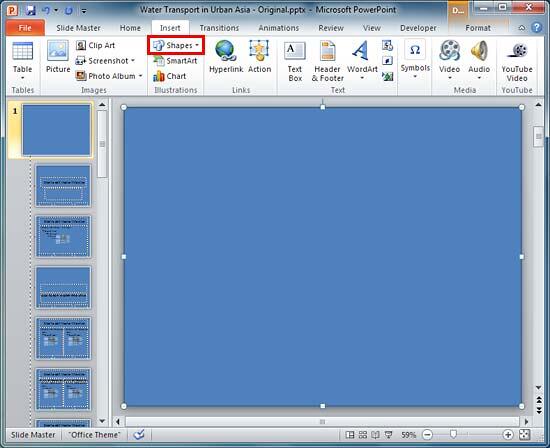Screen dimensions: 550x448
Task: Click the Save icon in the title bar
Action: pyautogui.click(x=31, y=10)
